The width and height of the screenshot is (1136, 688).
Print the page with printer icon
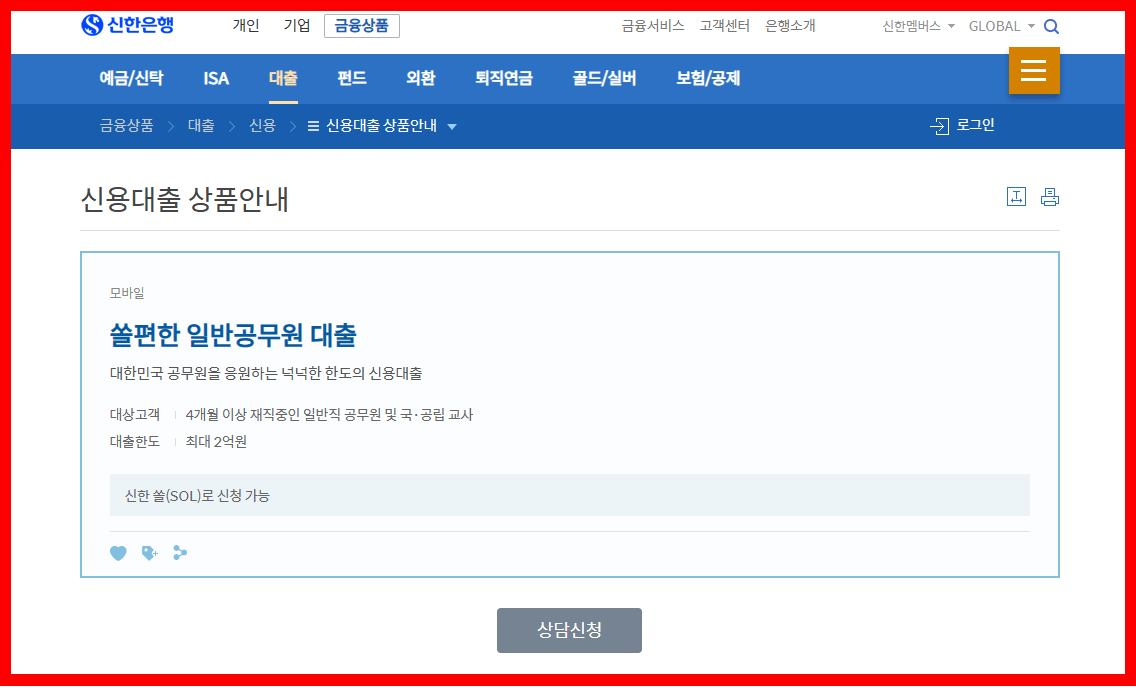(x=1050, y=196)
